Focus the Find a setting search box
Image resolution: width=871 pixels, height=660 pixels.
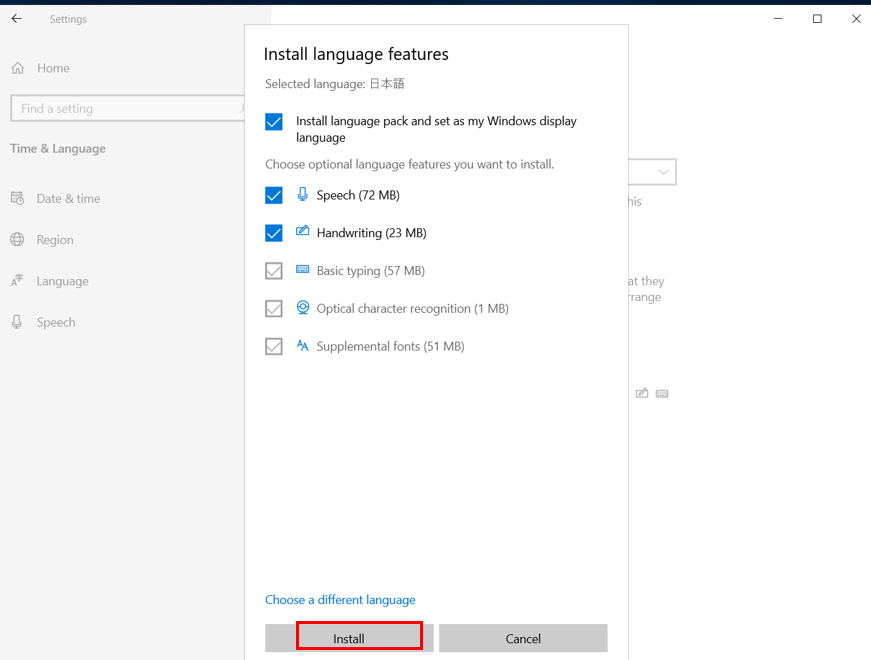click(x=128, y=108)
